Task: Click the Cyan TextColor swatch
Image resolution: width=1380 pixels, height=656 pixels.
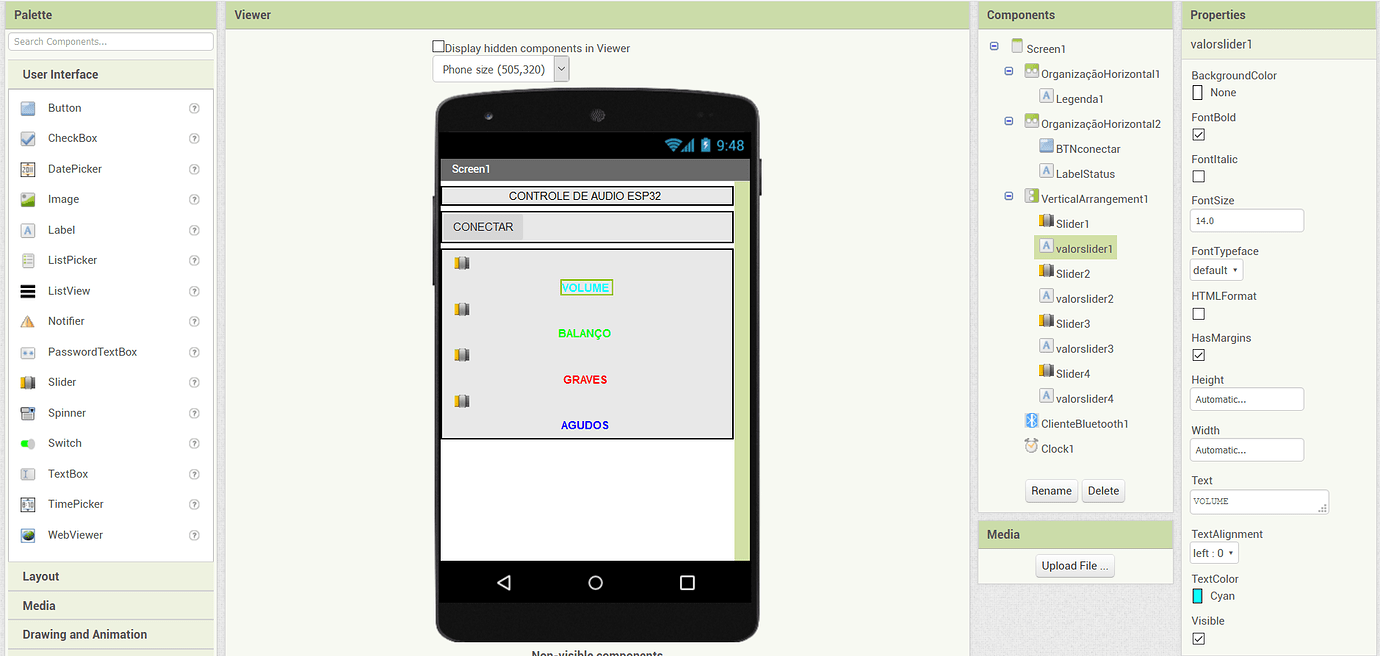Action: coord(1198,596)
